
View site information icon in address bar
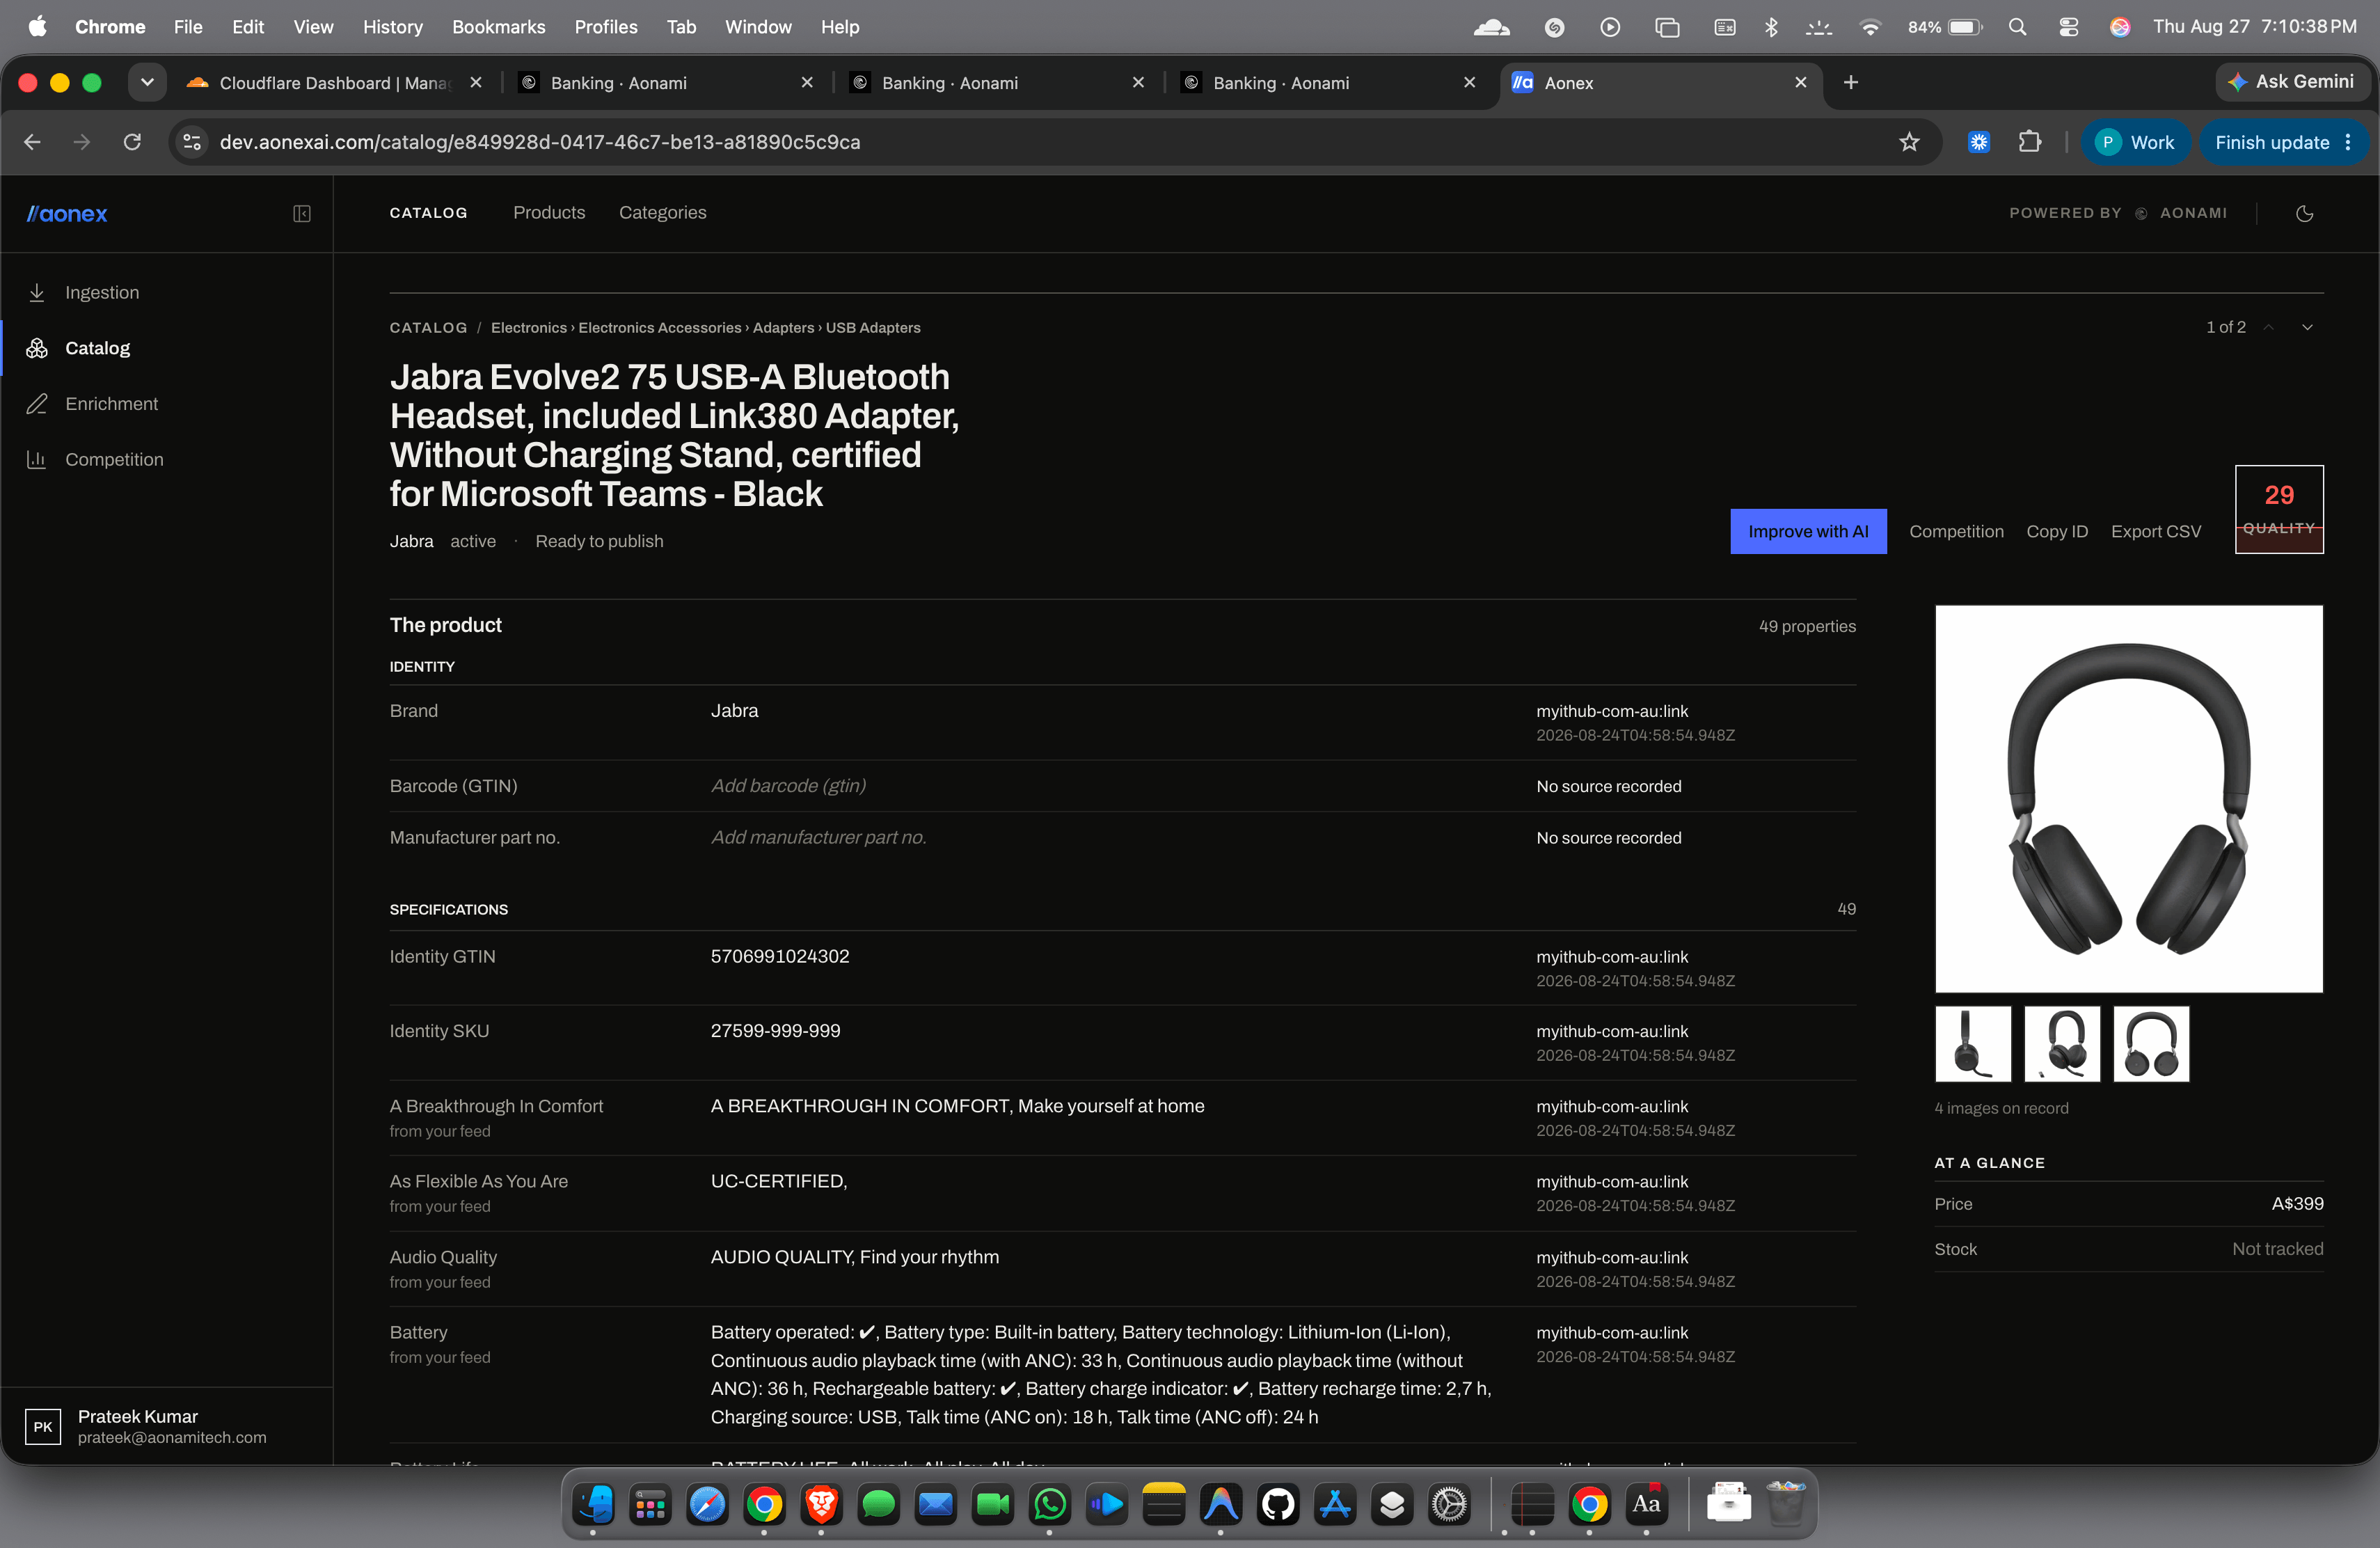click(x=192, y=142)
